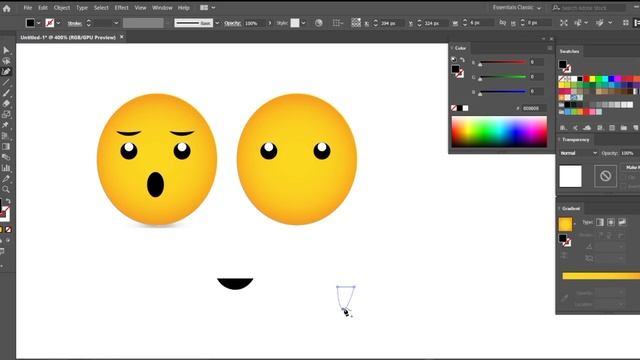
Task: Open graphic Style dropdown arrow
Action: click(x=303, y=23)
